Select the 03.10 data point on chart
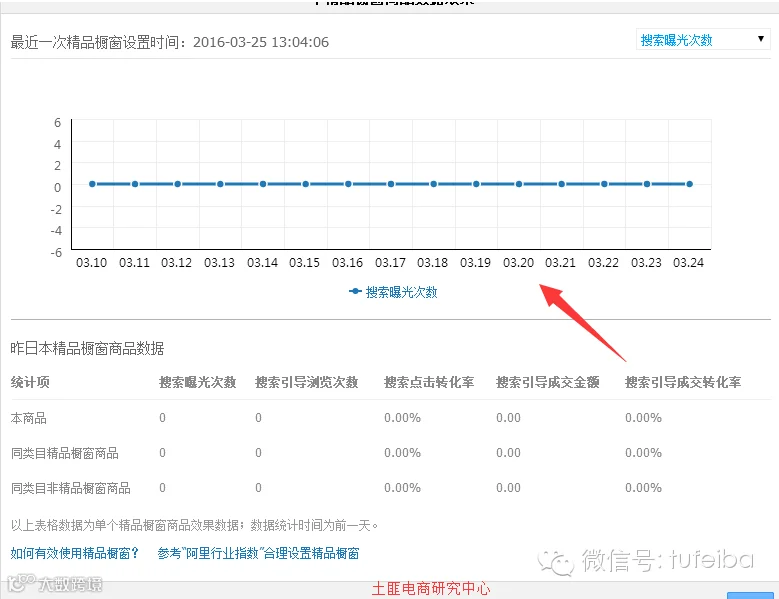The height and width of the screenshot is (599, 779). pos(92,184)
